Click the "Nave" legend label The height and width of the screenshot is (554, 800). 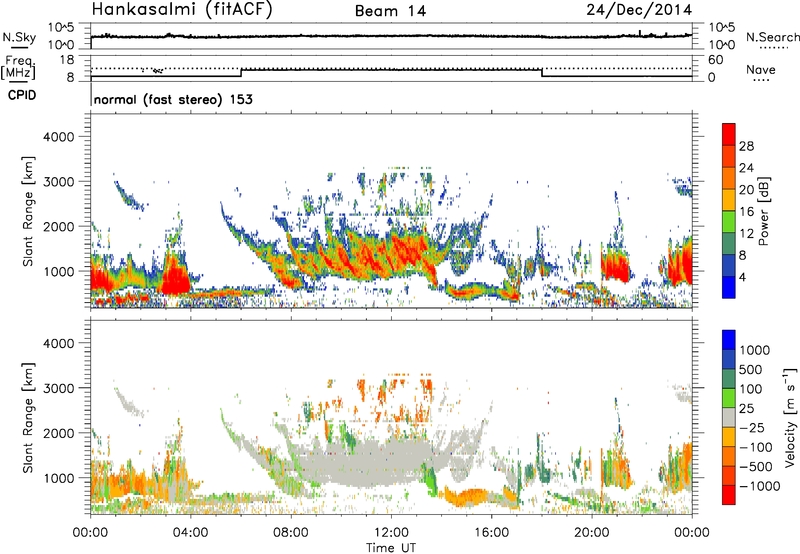[x=761, y=69]
